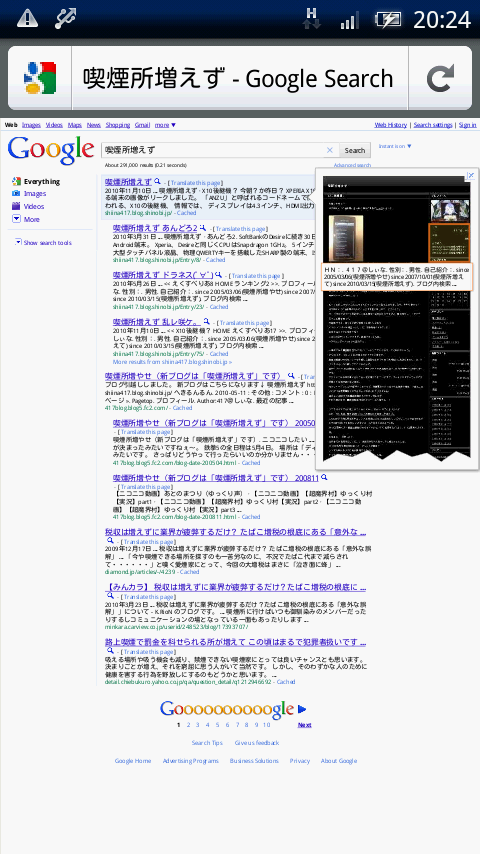Viewport: 480px width, 854px height.
Task: Click the Videos icon in sidebar
Action: tap(16, 206)
